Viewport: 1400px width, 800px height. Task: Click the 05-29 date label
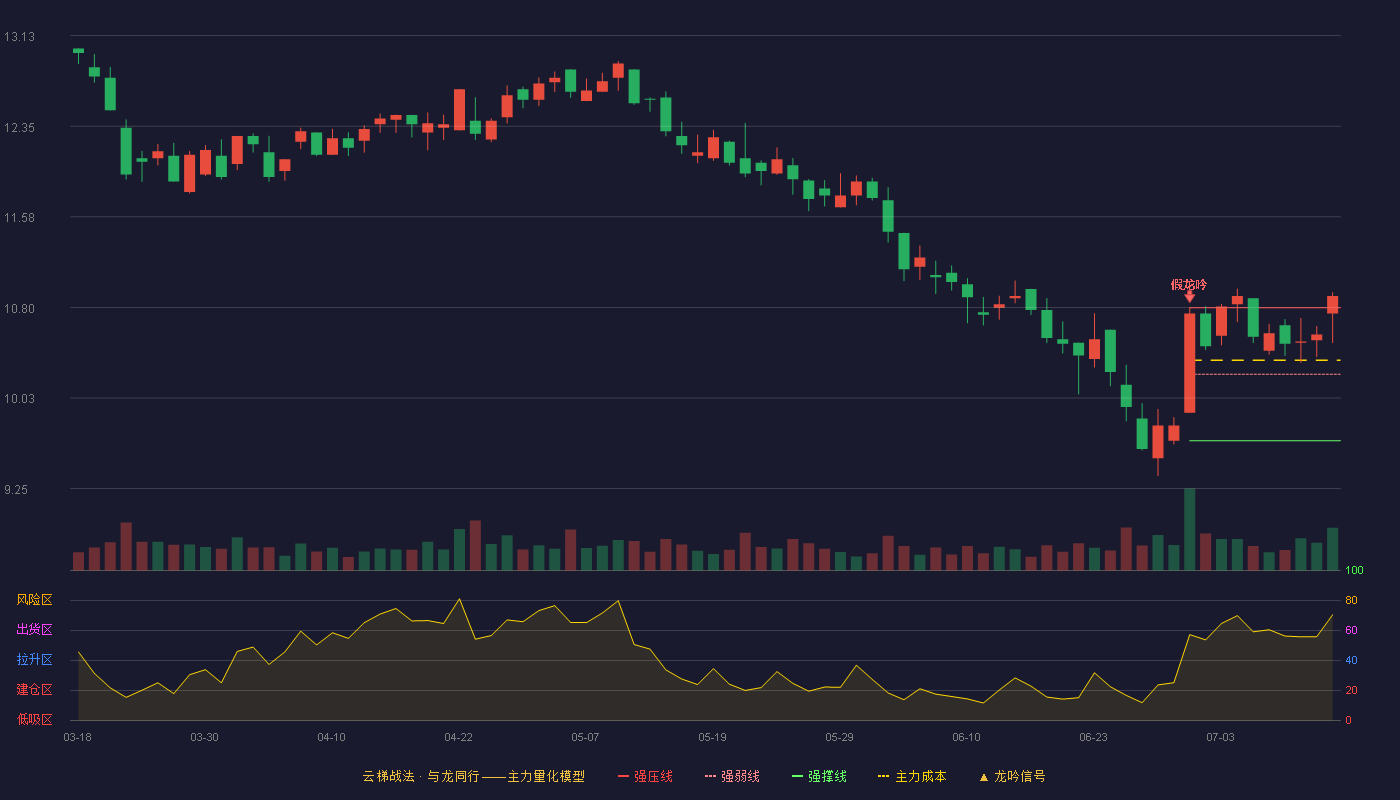tap(839, 737)
